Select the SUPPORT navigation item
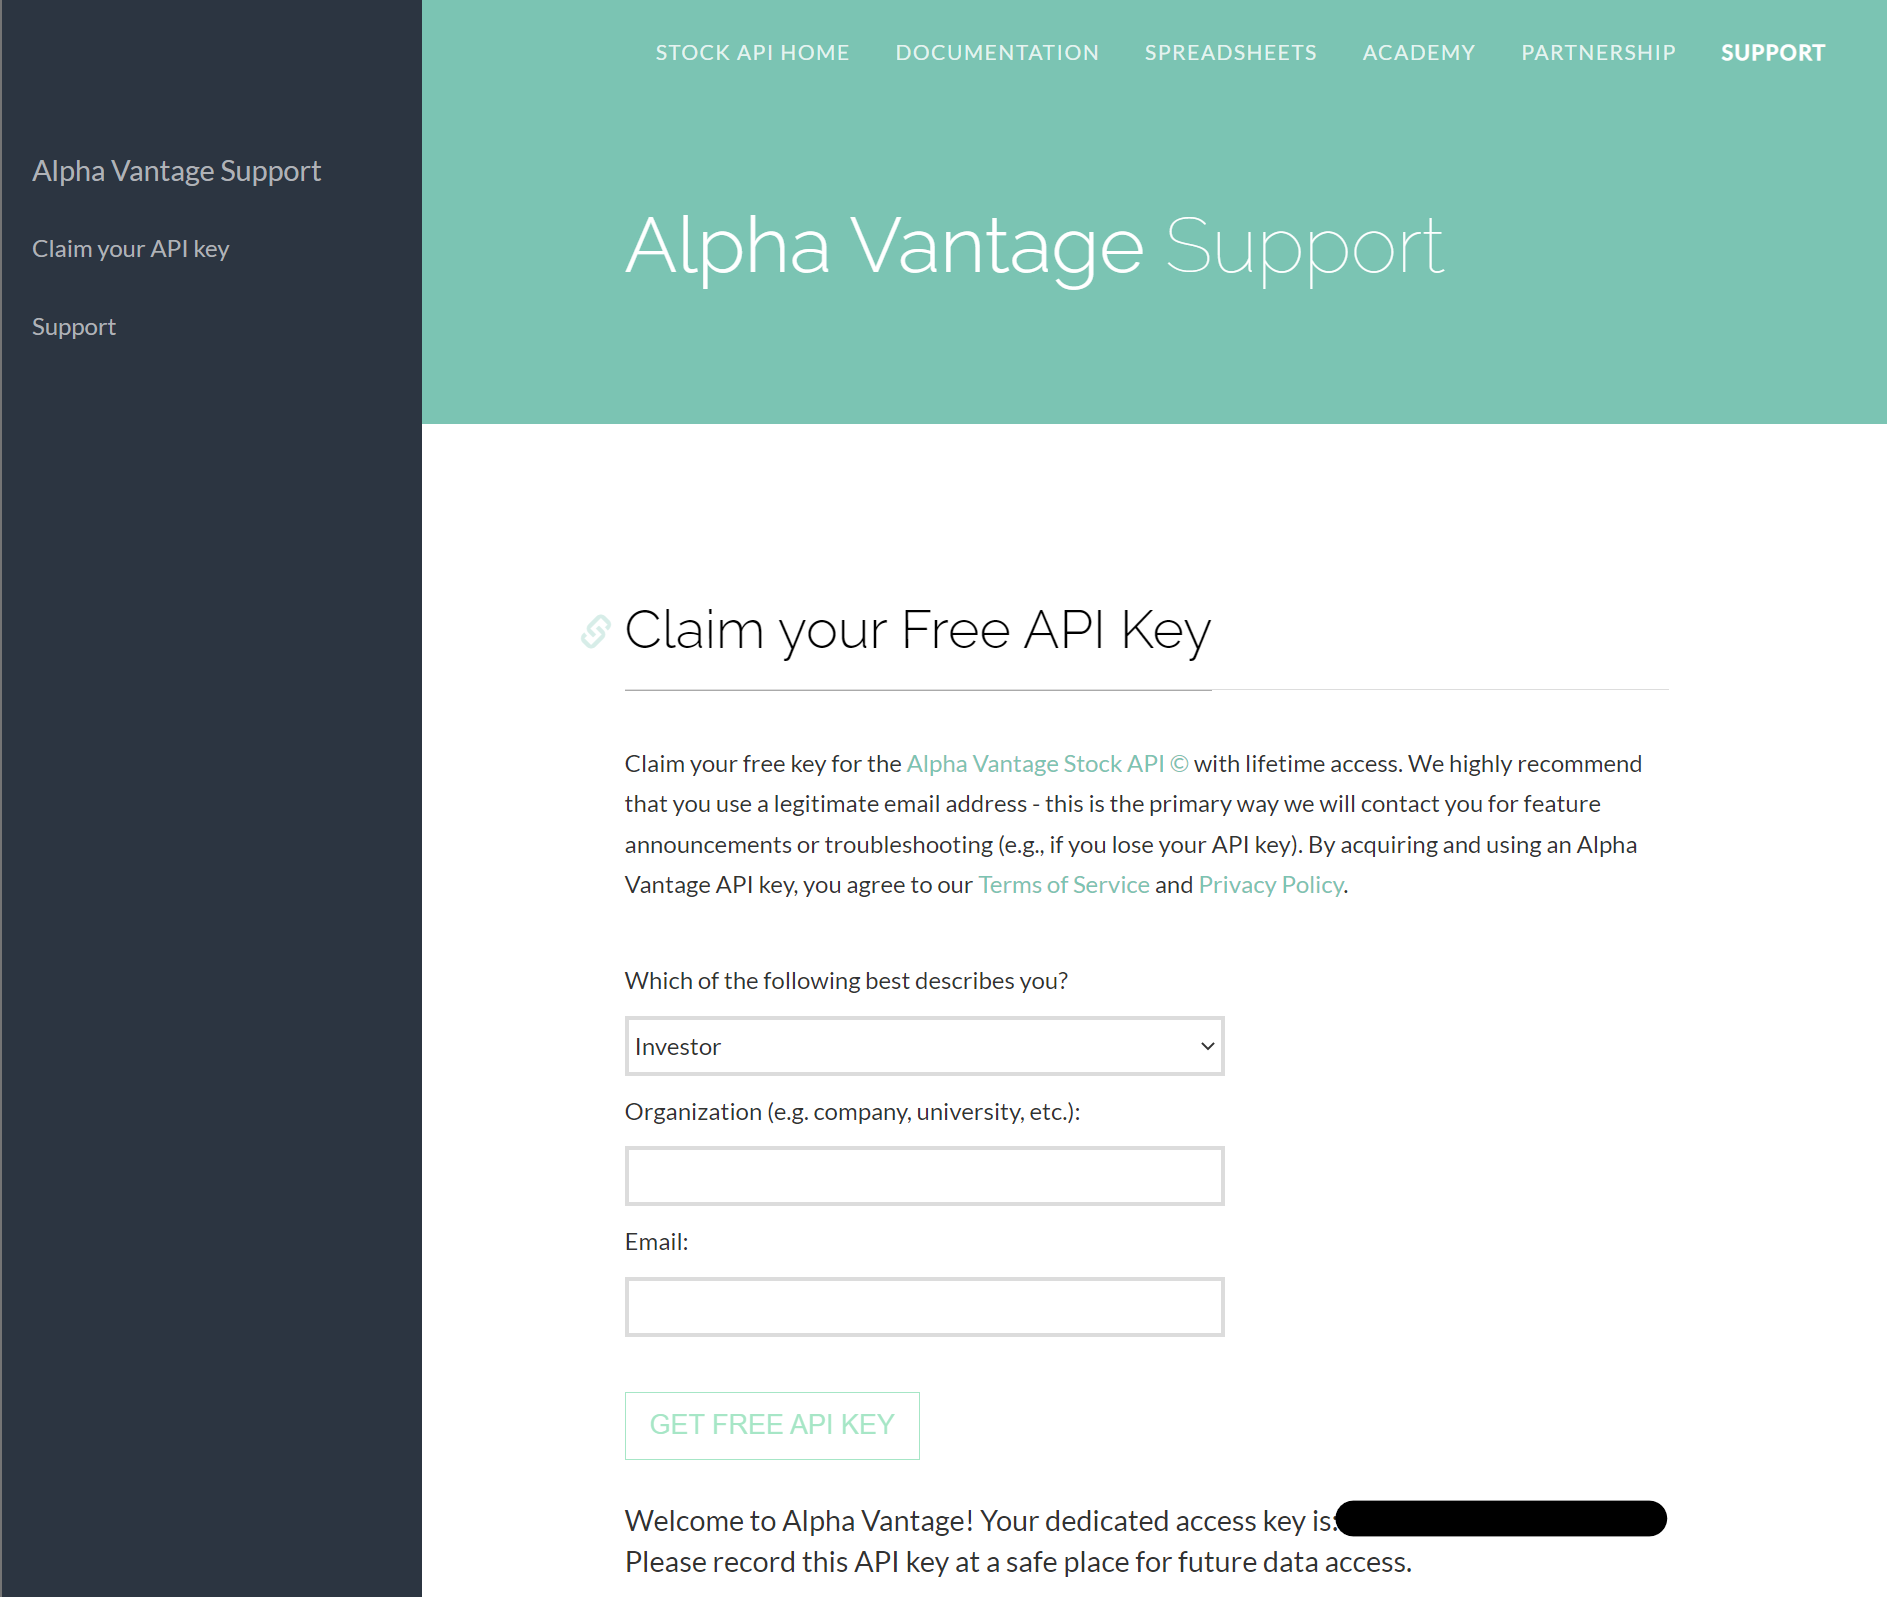Screen dimensions: 1887x1597 (x=1772, y=52)
